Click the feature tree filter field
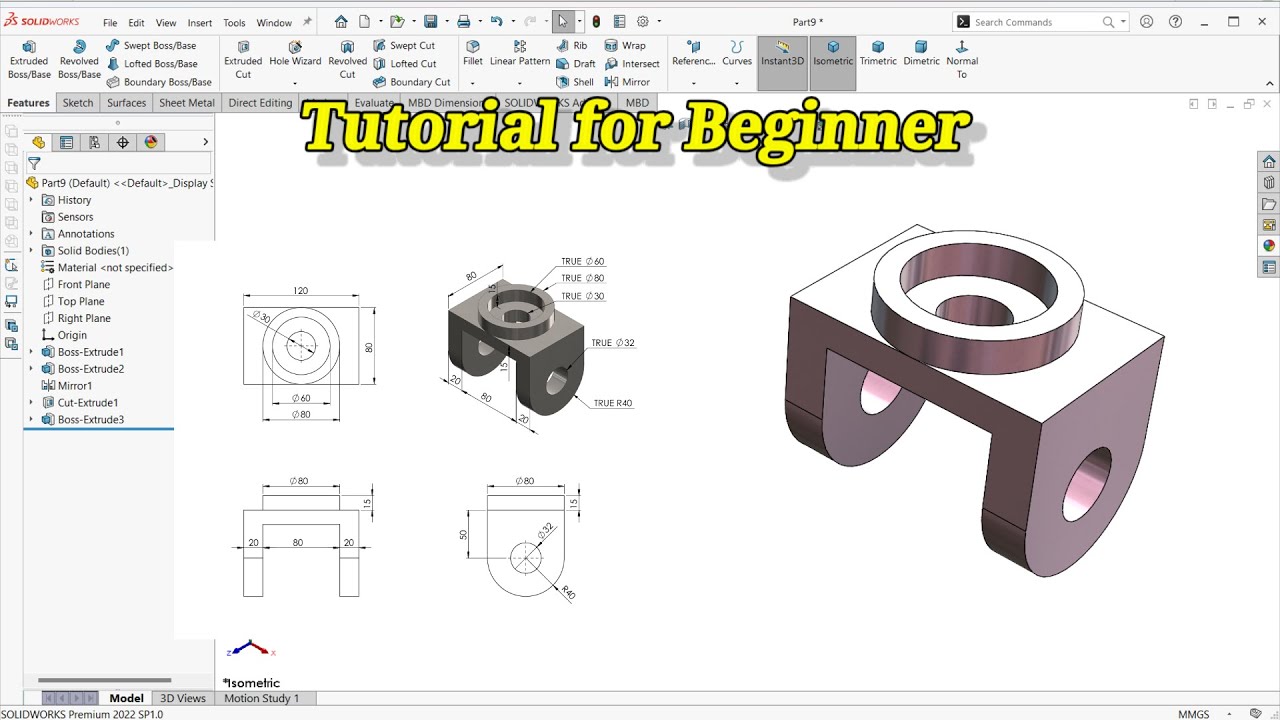The image size is (1280, 720). pyautogui.click(x=119, y=163)
